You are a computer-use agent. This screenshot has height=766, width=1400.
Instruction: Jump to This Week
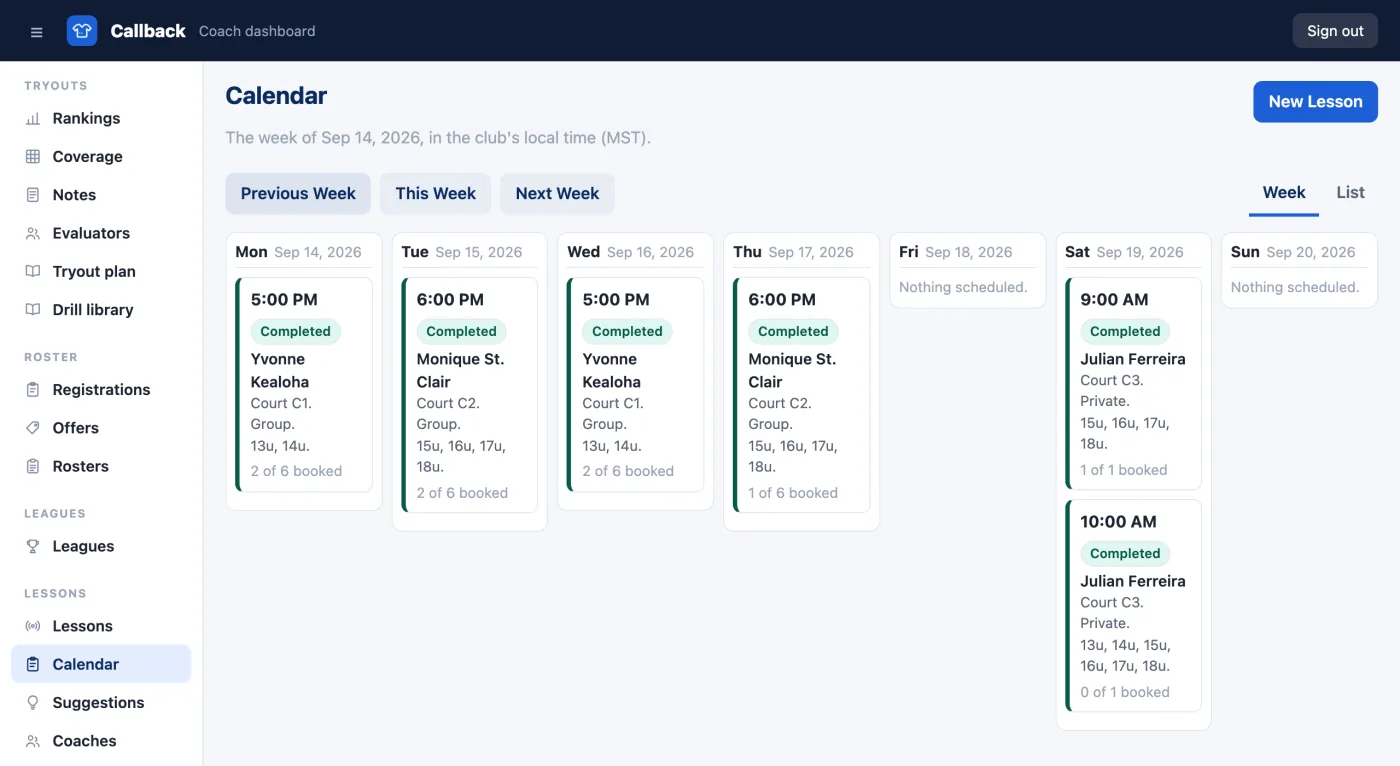(435, 194)
